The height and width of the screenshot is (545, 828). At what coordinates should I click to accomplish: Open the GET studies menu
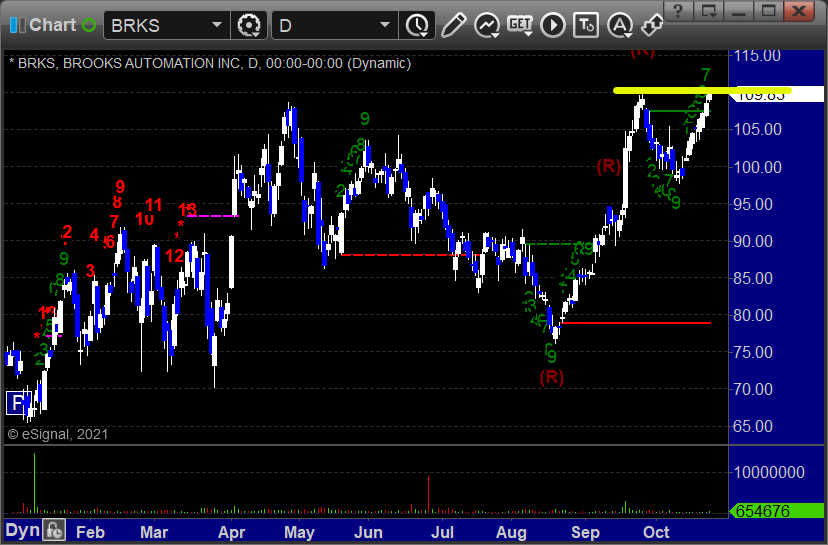tap(520, 25)
